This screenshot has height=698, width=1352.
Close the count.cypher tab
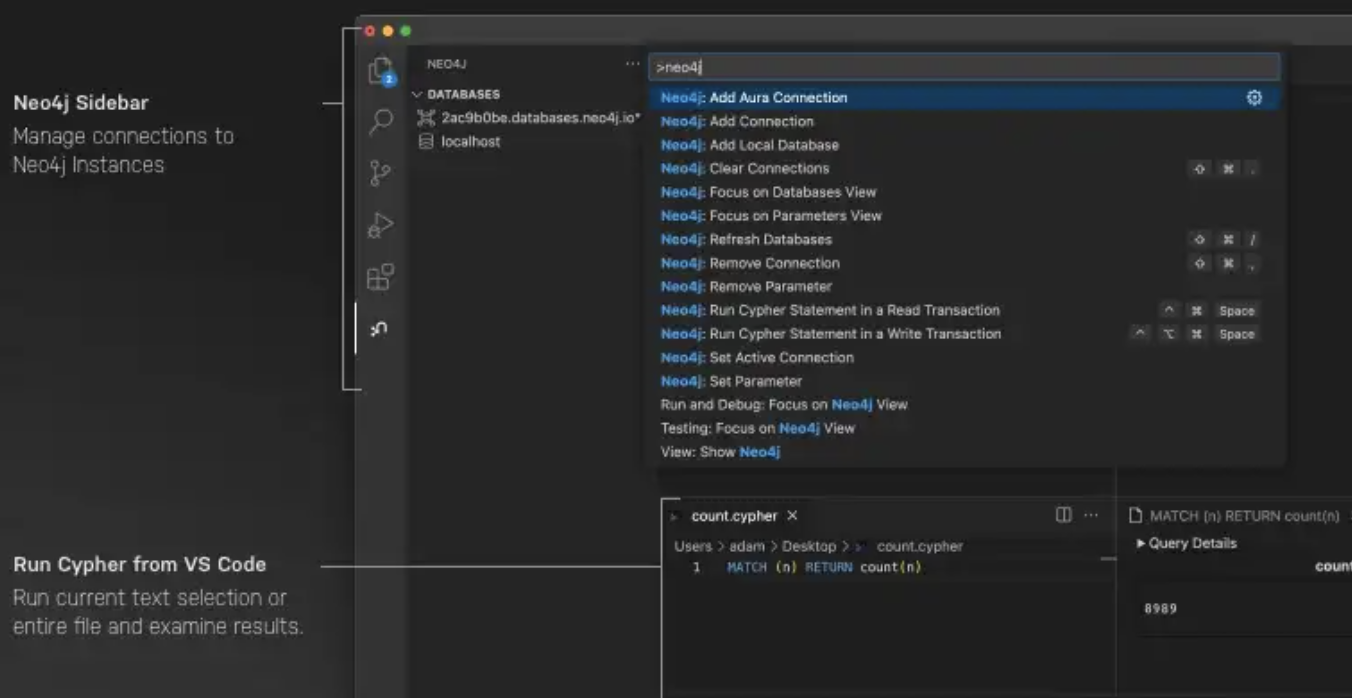[792, 516]
